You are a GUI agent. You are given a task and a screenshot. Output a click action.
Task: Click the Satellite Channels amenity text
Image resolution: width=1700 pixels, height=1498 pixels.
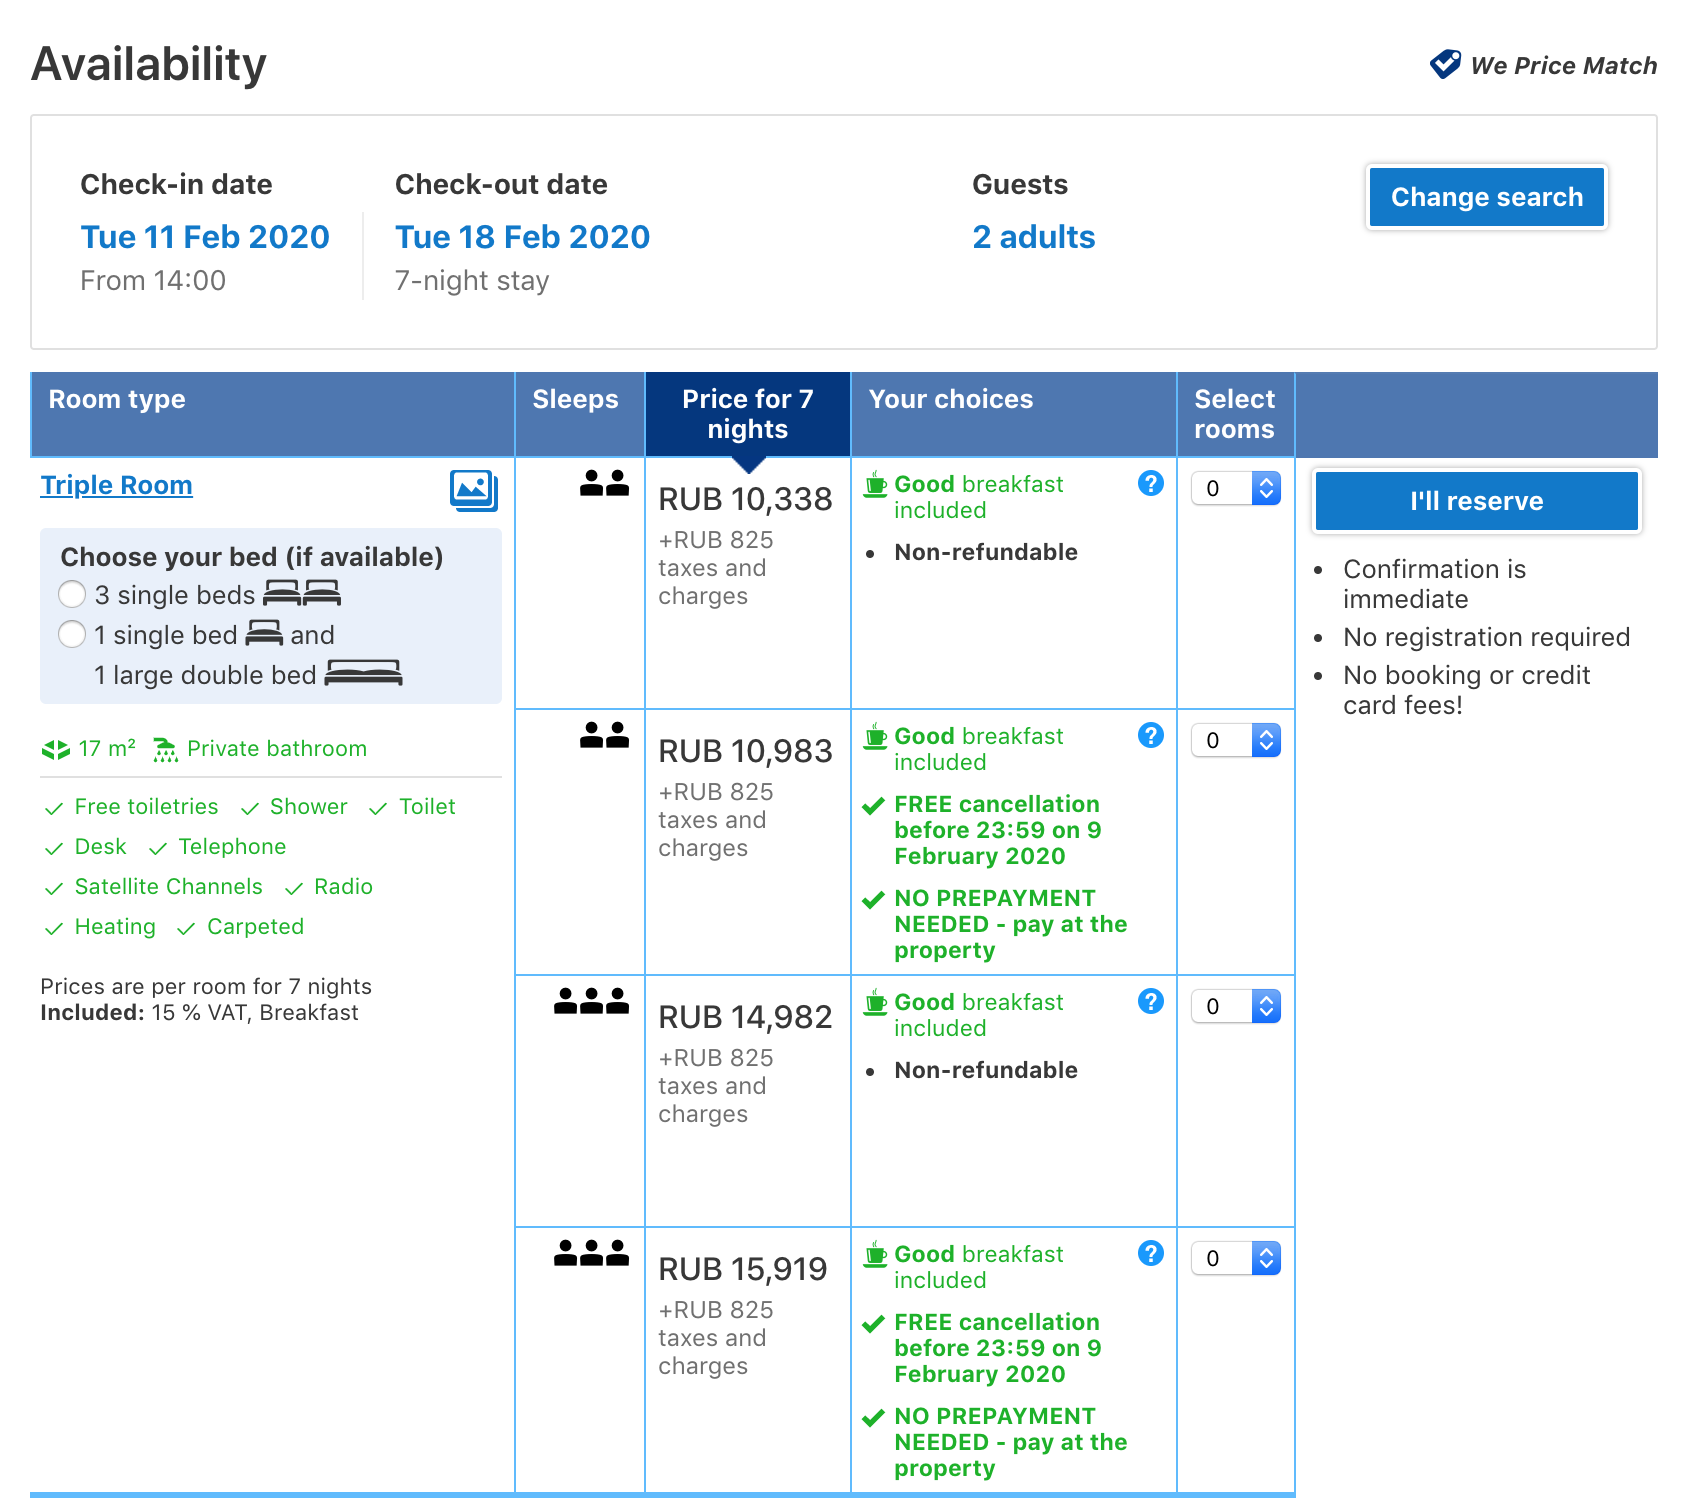click(x=168, y=887)
